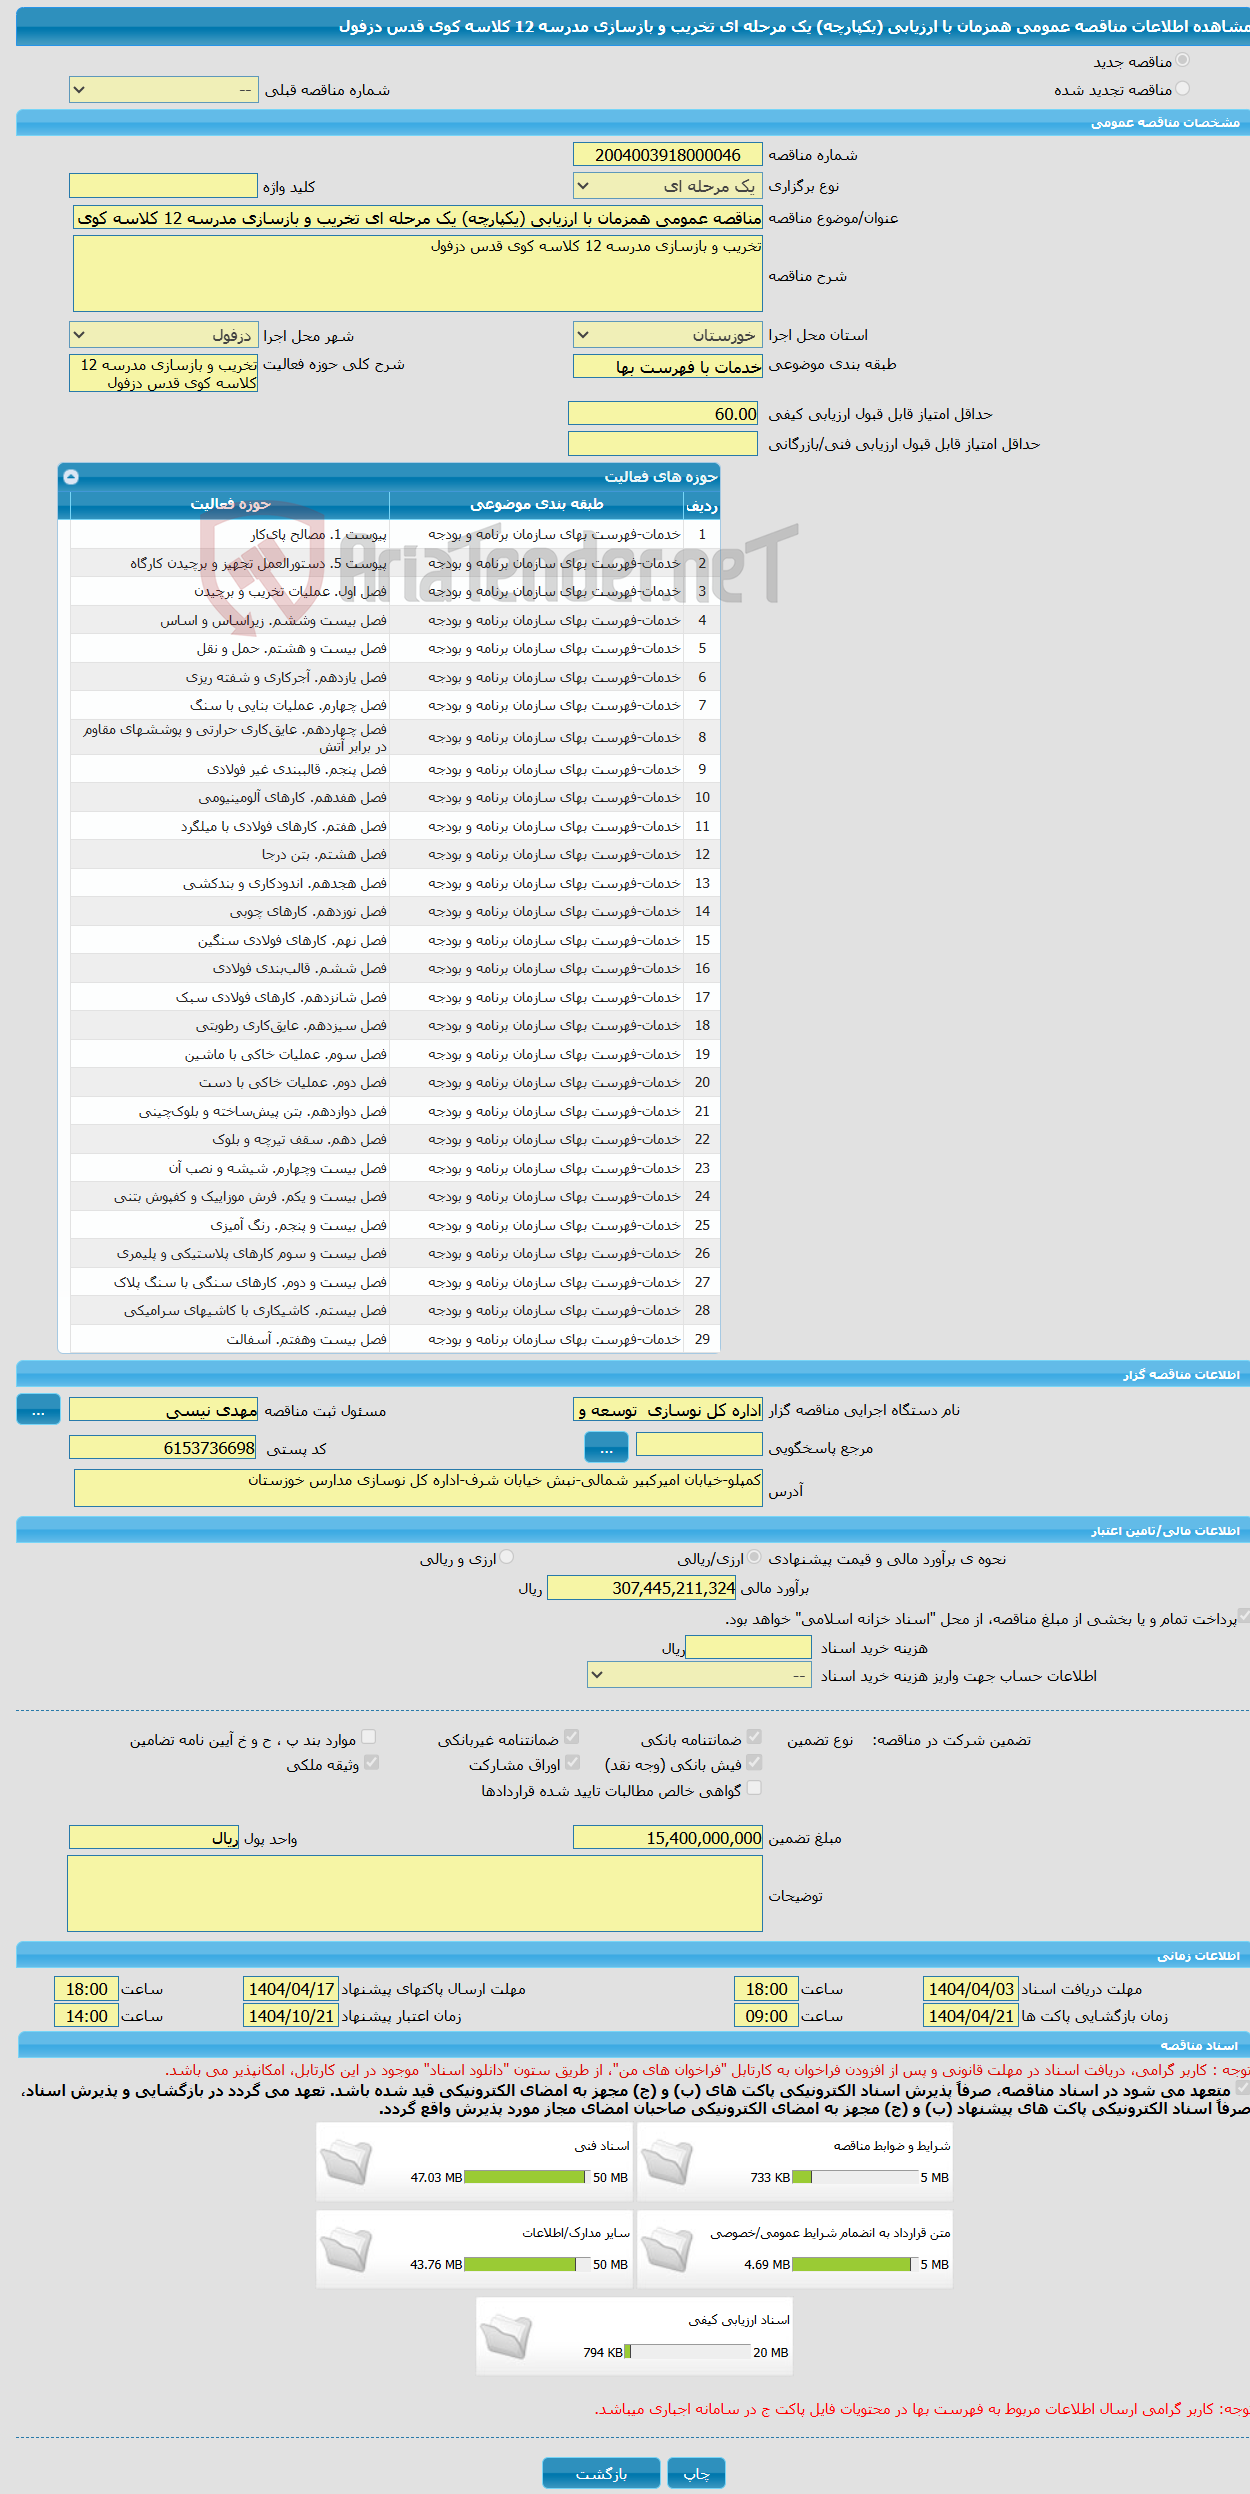Click the document receipt deadline date 1404/04/03

[x=971, y=1989]
